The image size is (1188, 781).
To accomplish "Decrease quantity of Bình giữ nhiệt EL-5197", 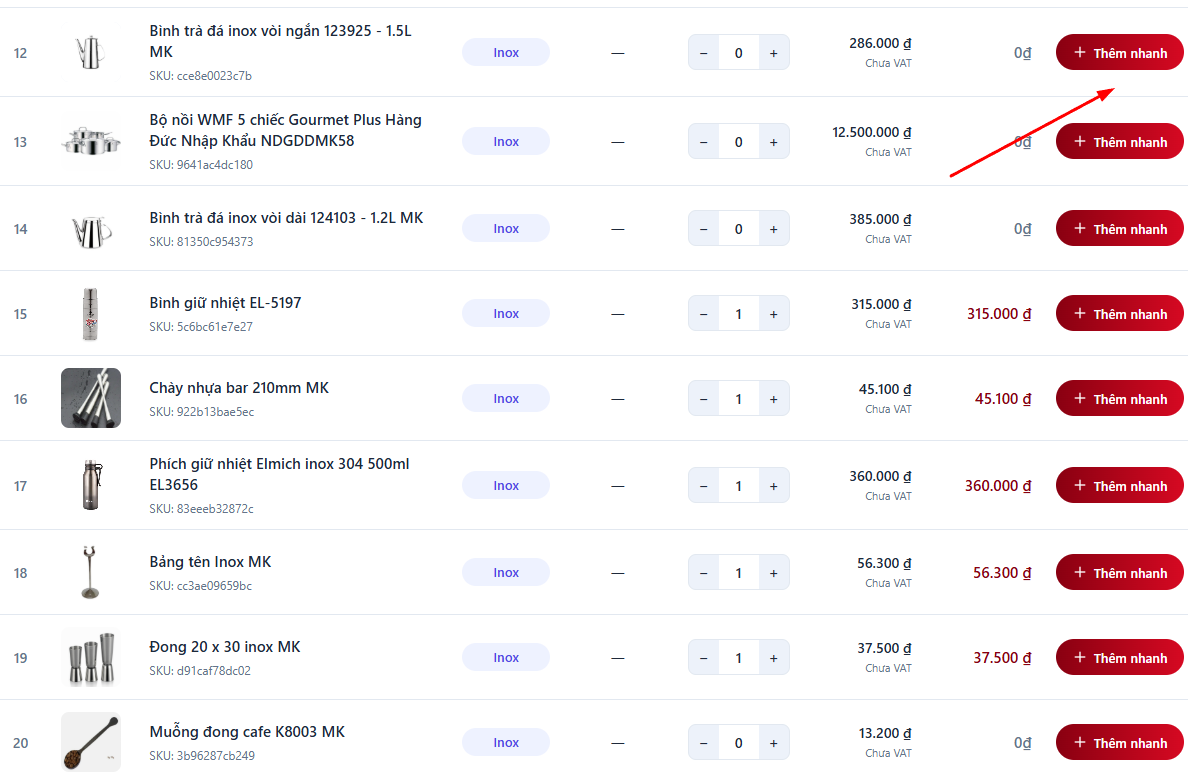I will click(x=703, y=314).
